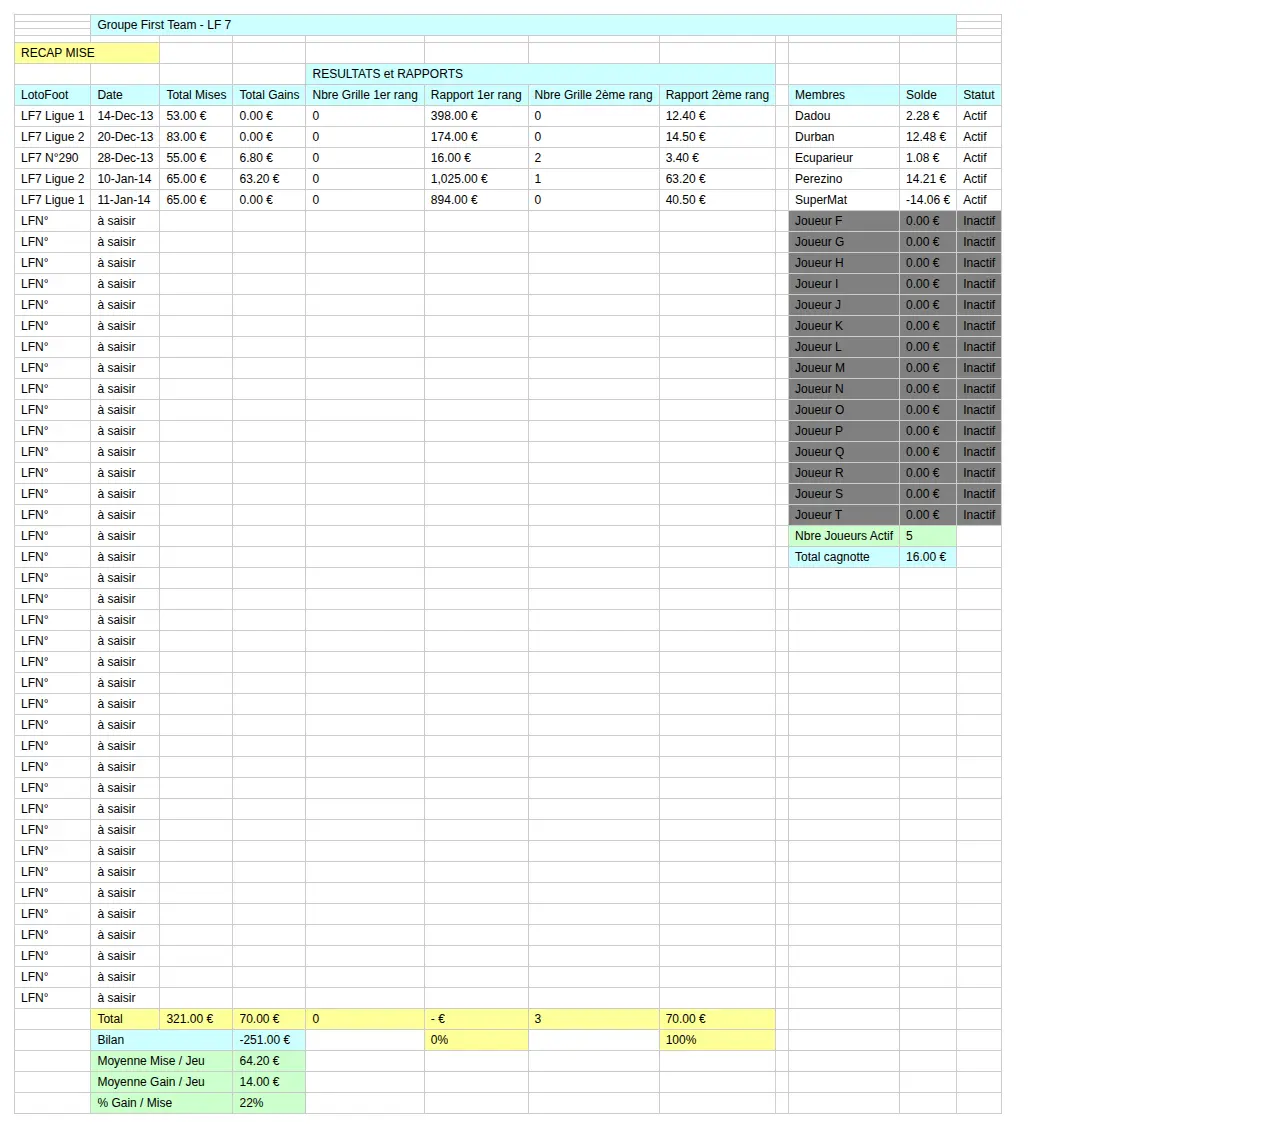The width and height of the screenshot is (1280, 1128).
Task: Click Perezino's balance 14.21 €
Action: pyautogui.click(x=928, y=179)
